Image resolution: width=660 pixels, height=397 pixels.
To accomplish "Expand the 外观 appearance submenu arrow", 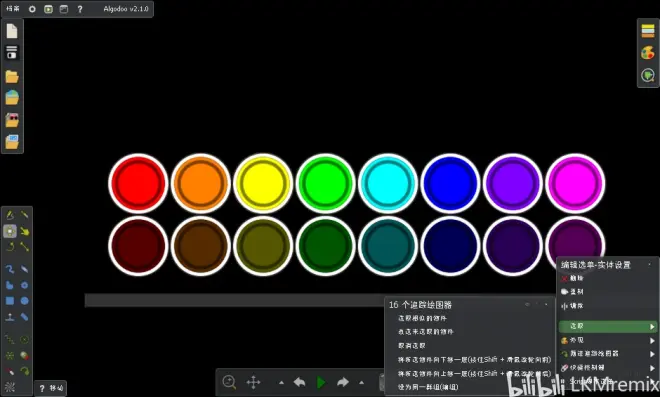I will tap(652, 340).
